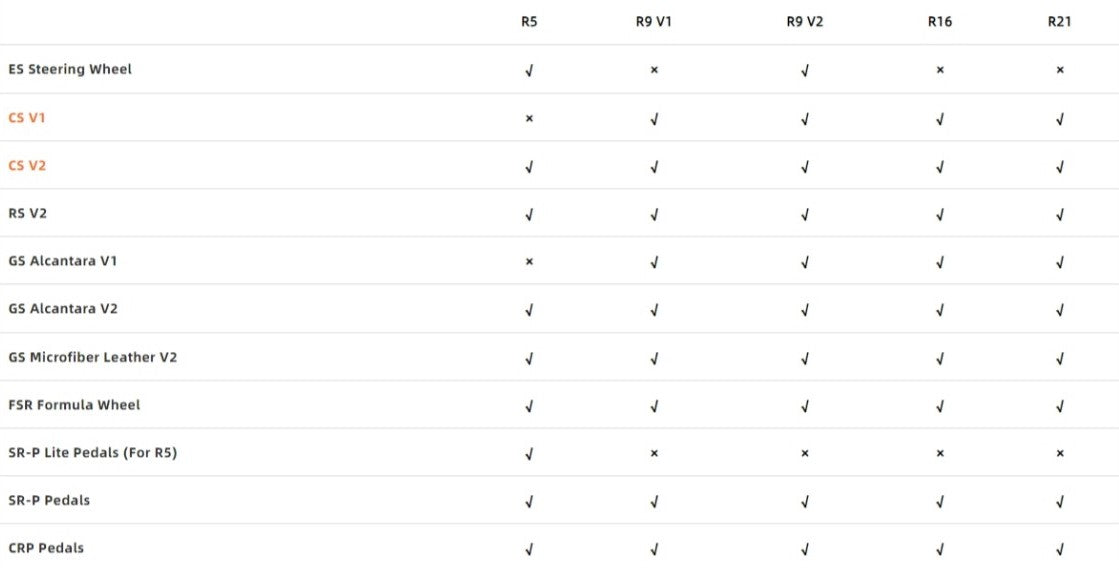
Task: Select the R9 V1 column header
Action: (654, 21)
